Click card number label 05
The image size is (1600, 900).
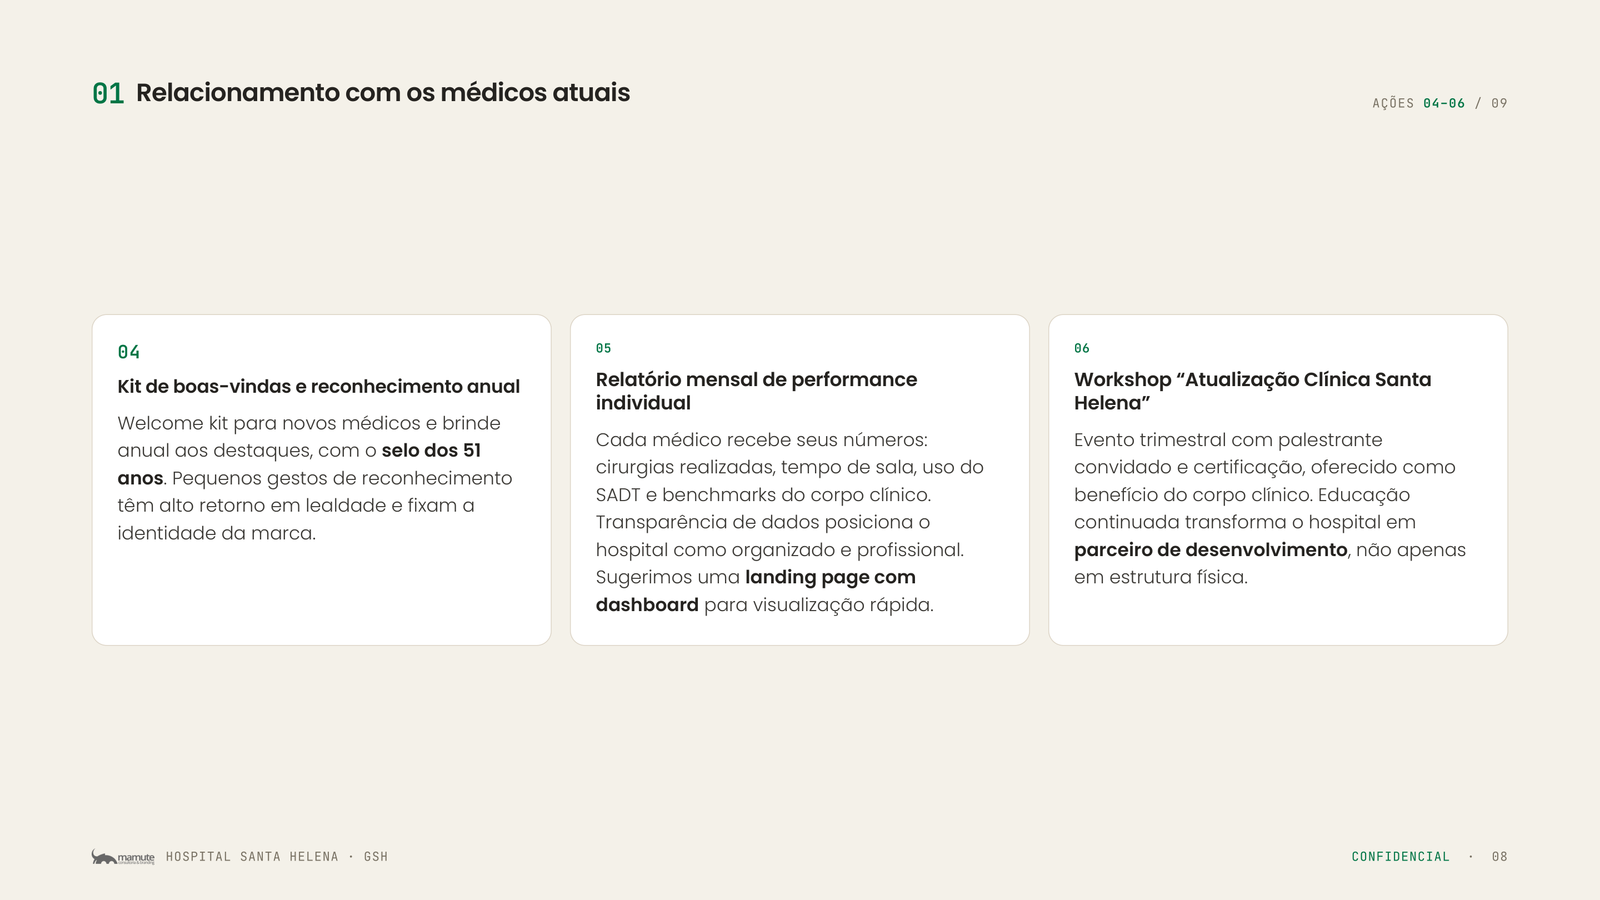[x=604, y=348]
